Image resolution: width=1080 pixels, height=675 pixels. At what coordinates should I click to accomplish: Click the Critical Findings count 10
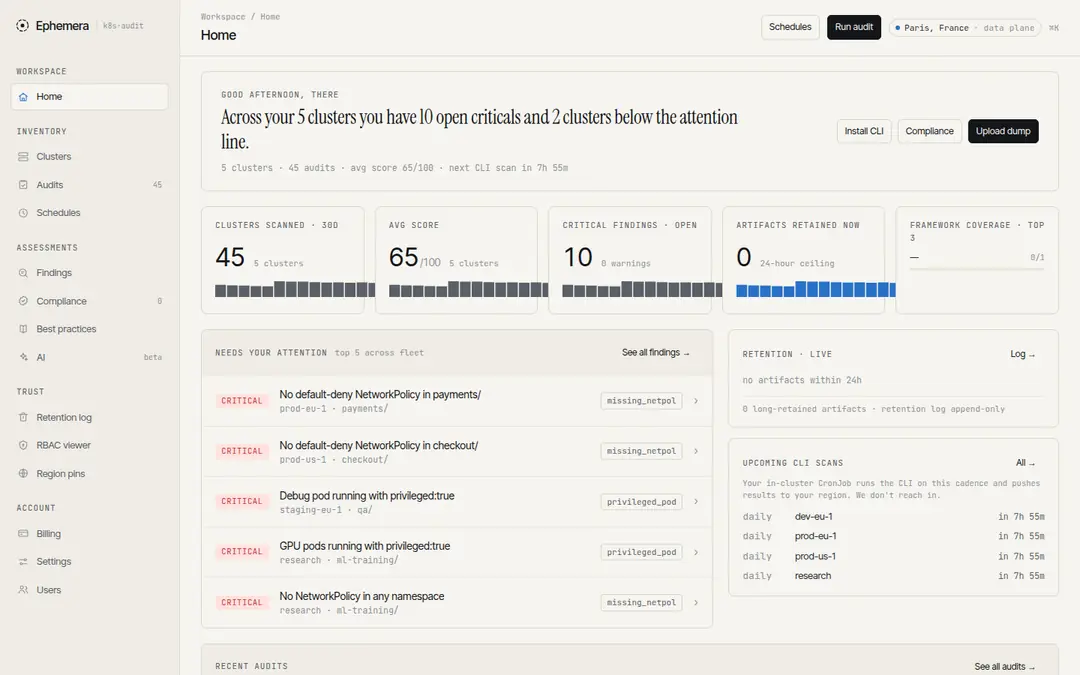tap(577, 258)
